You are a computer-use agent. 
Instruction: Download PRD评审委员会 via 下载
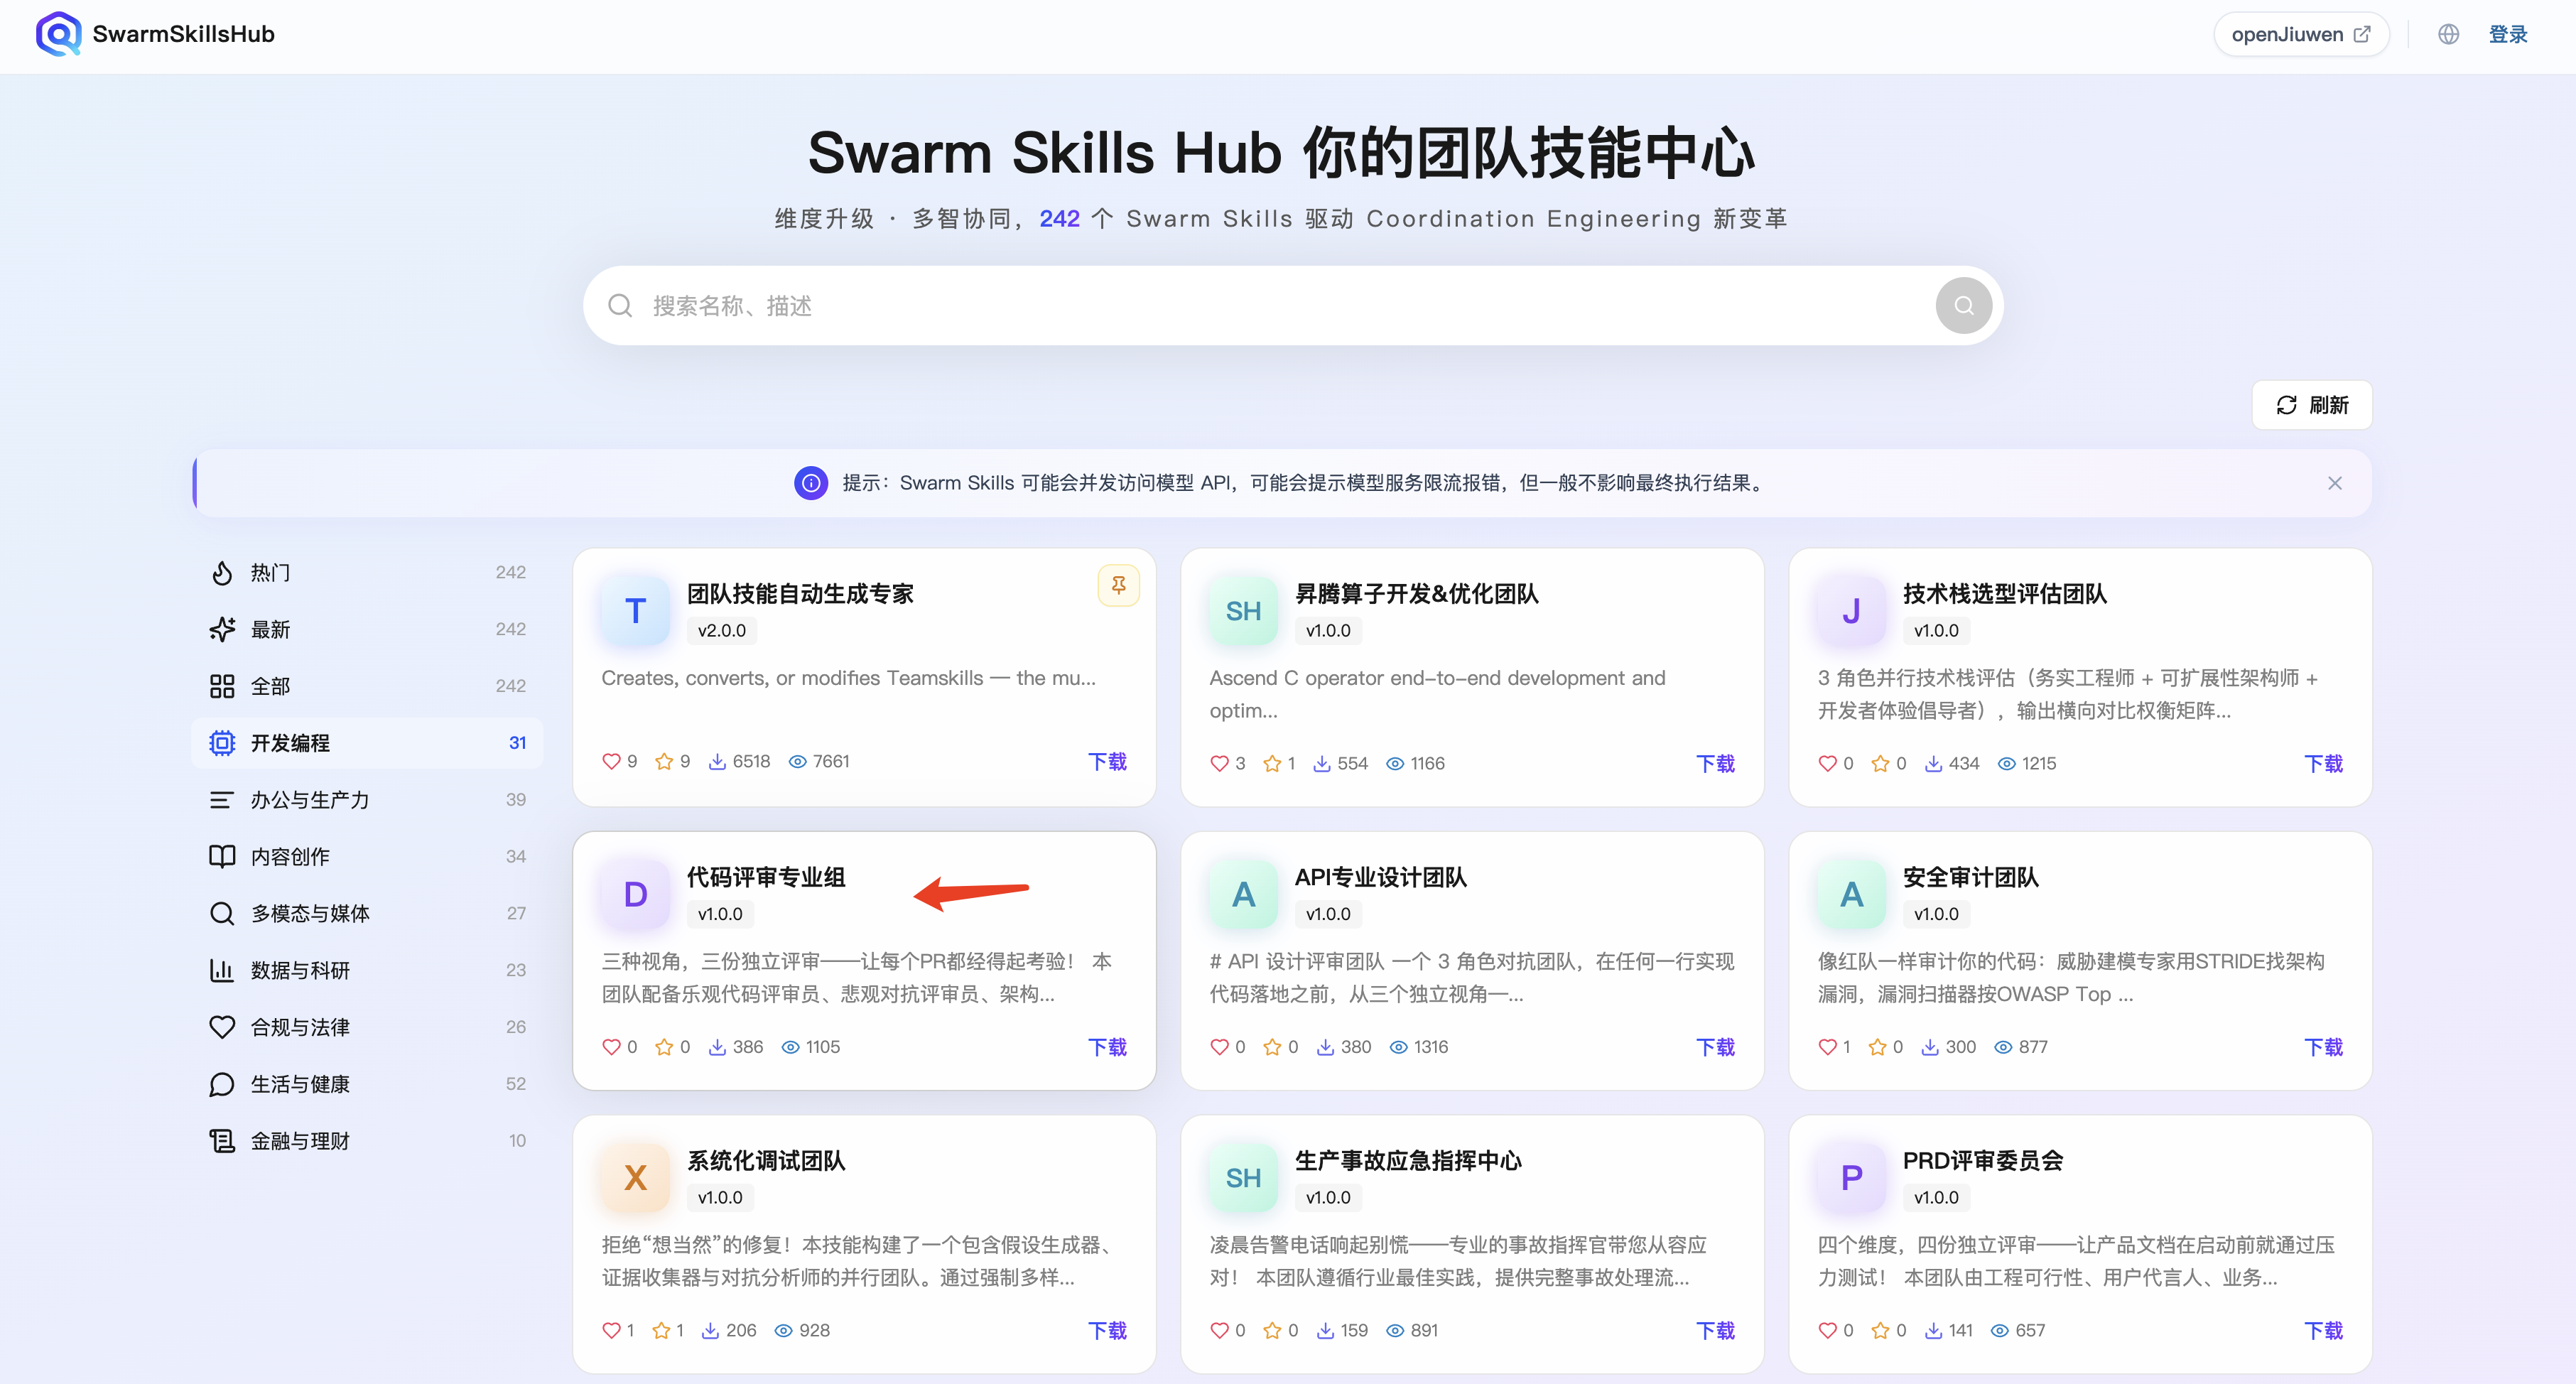pyautogui.click(x=2323, y=1331)
